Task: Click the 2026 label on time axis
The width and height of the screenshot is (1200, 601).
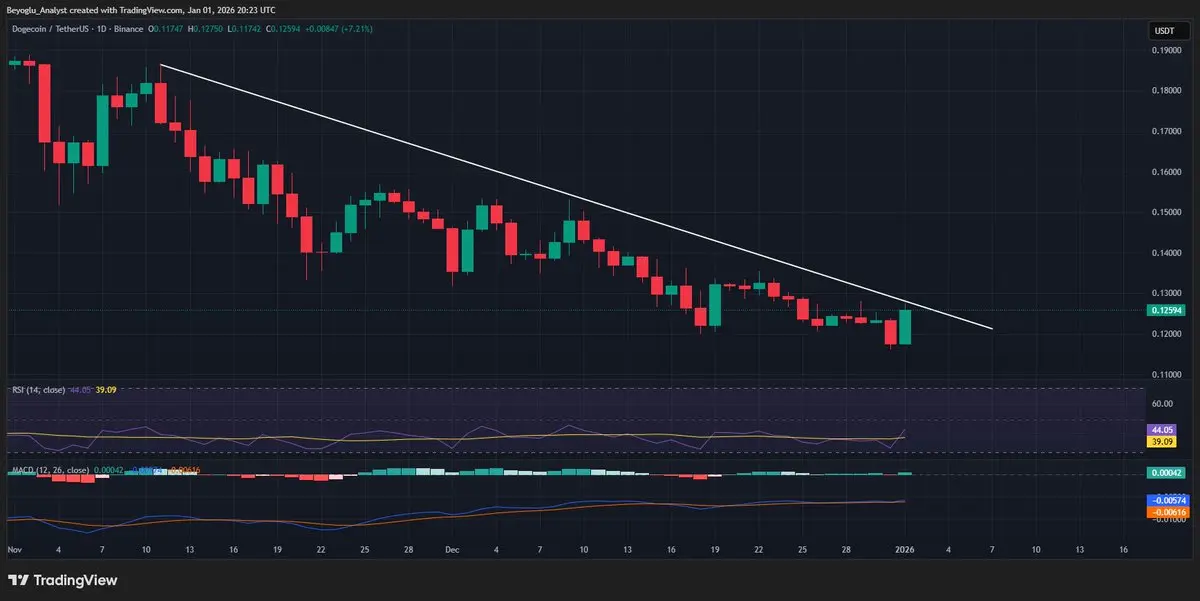Action: tap(905, 550)
